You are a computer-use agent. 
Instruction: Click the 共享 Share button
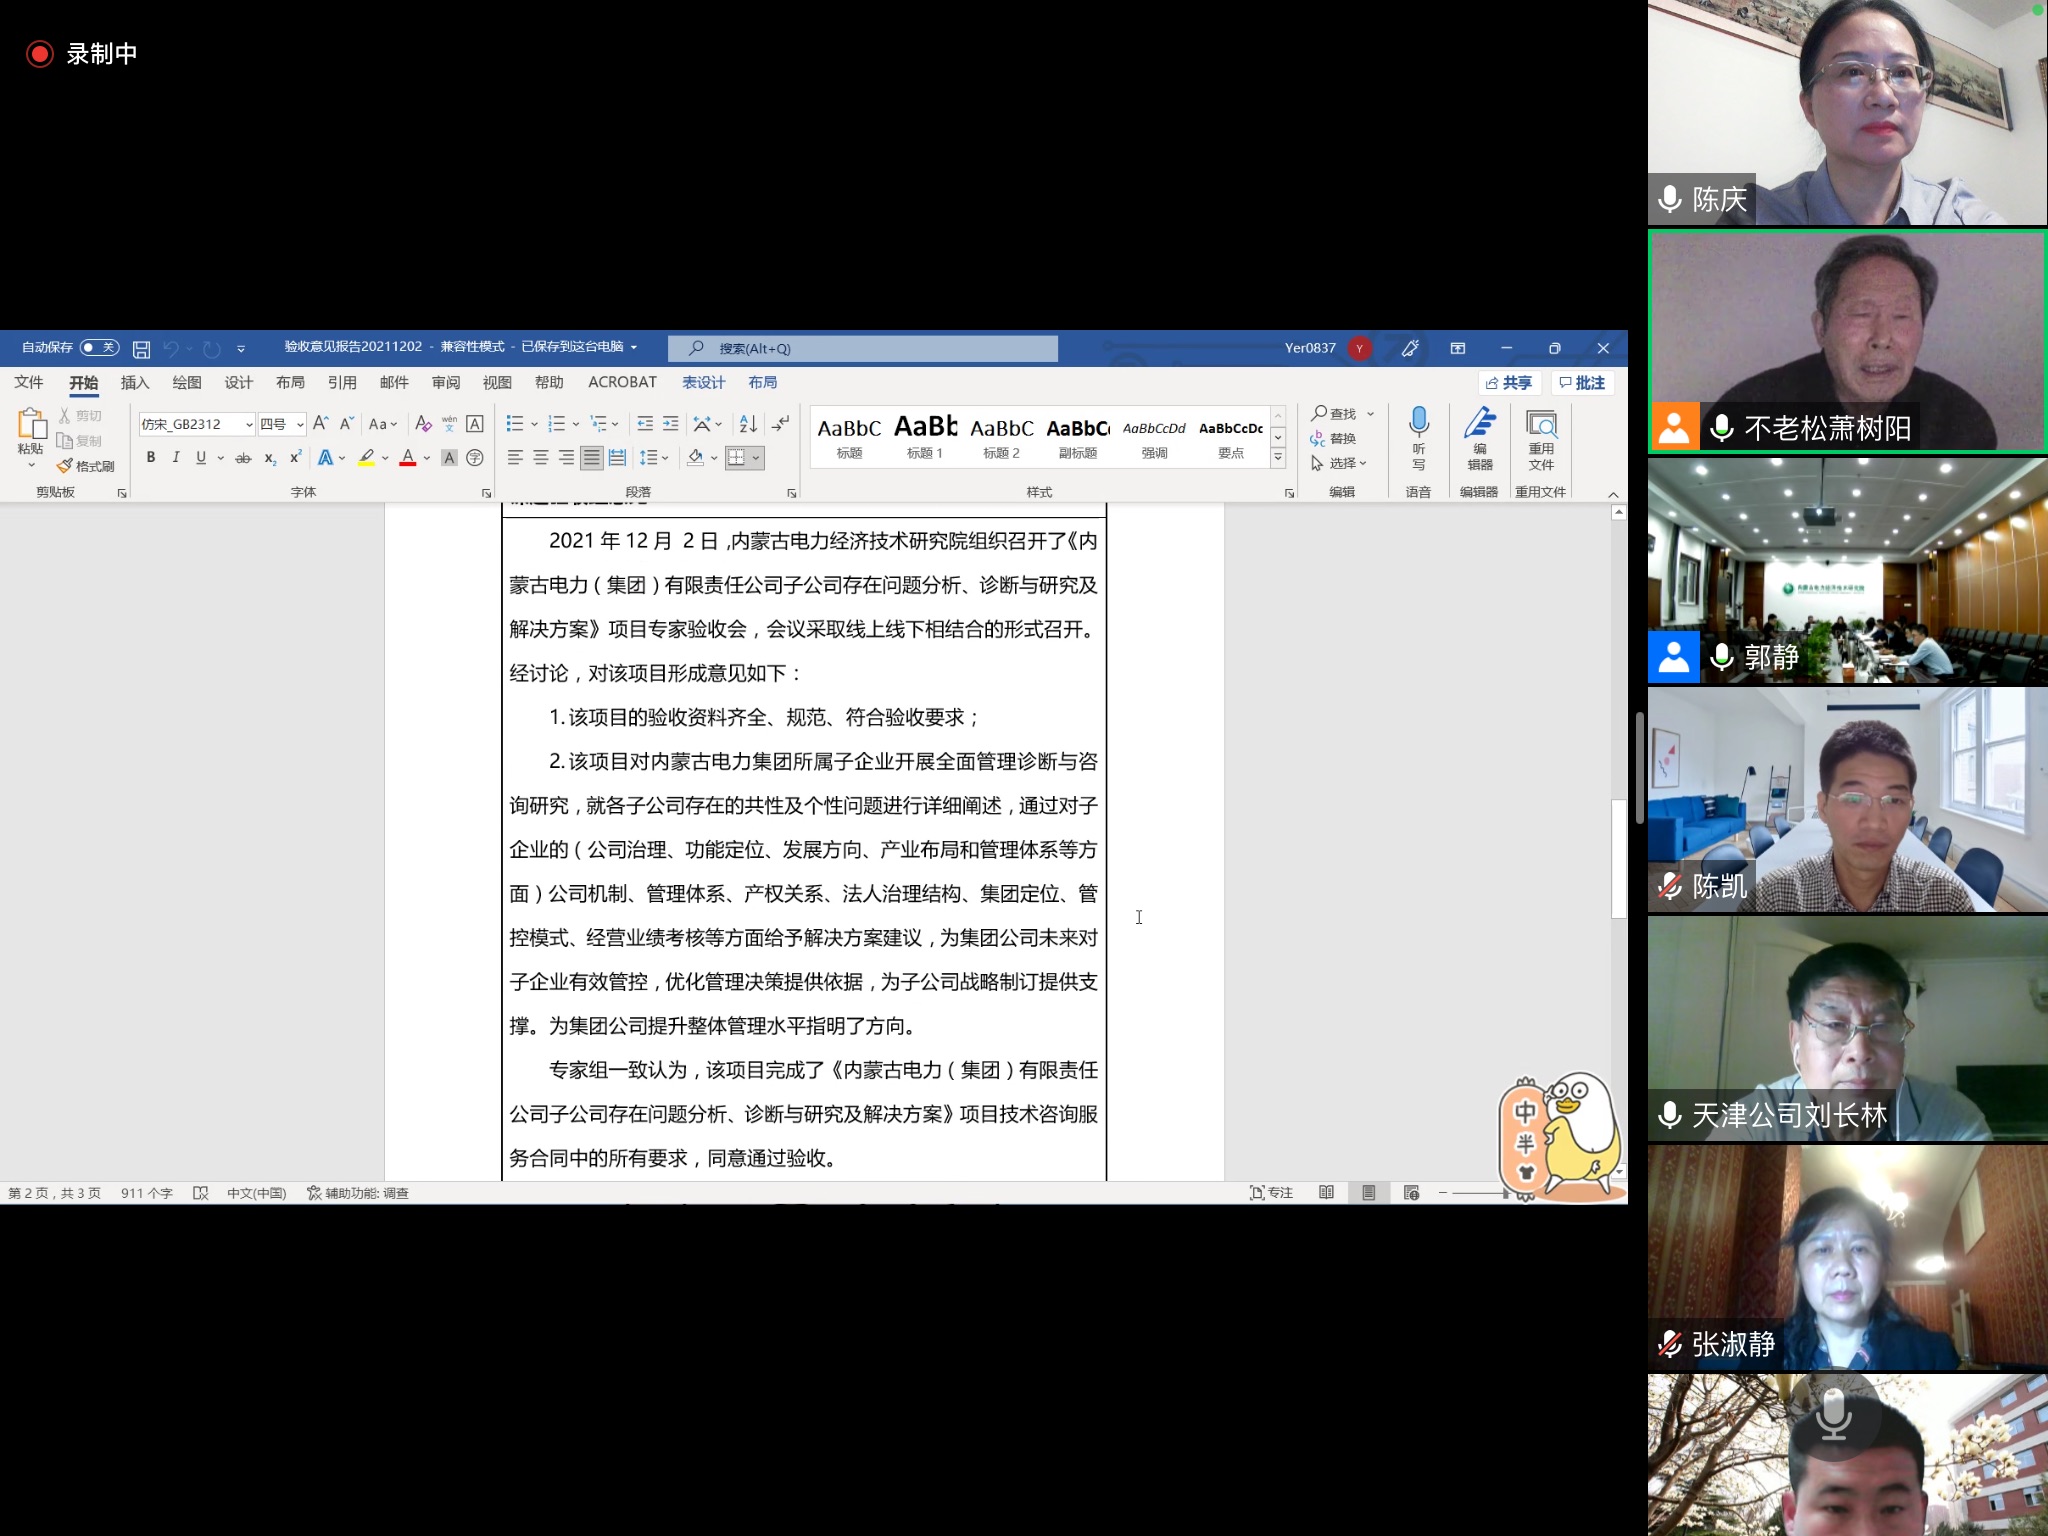[x=1508, y=383]
